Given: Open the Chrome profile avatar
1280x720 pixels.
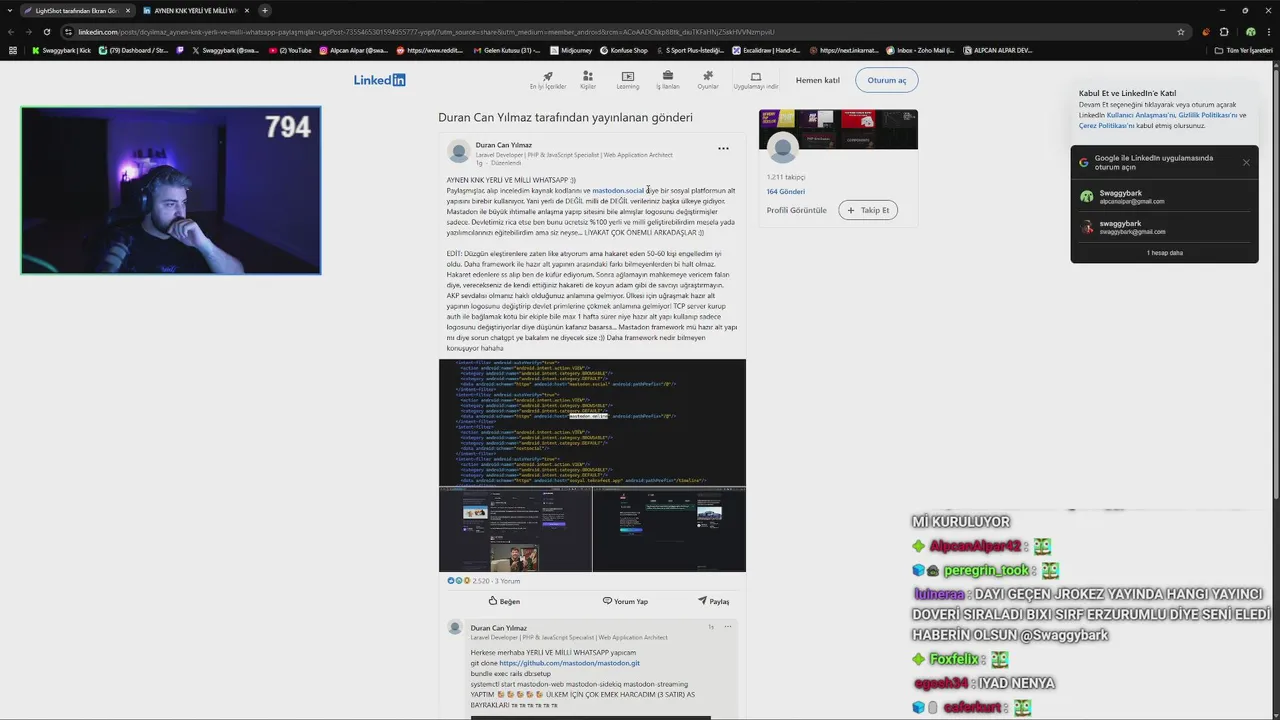Looking at the screenshot, I should pos(1250,31).
